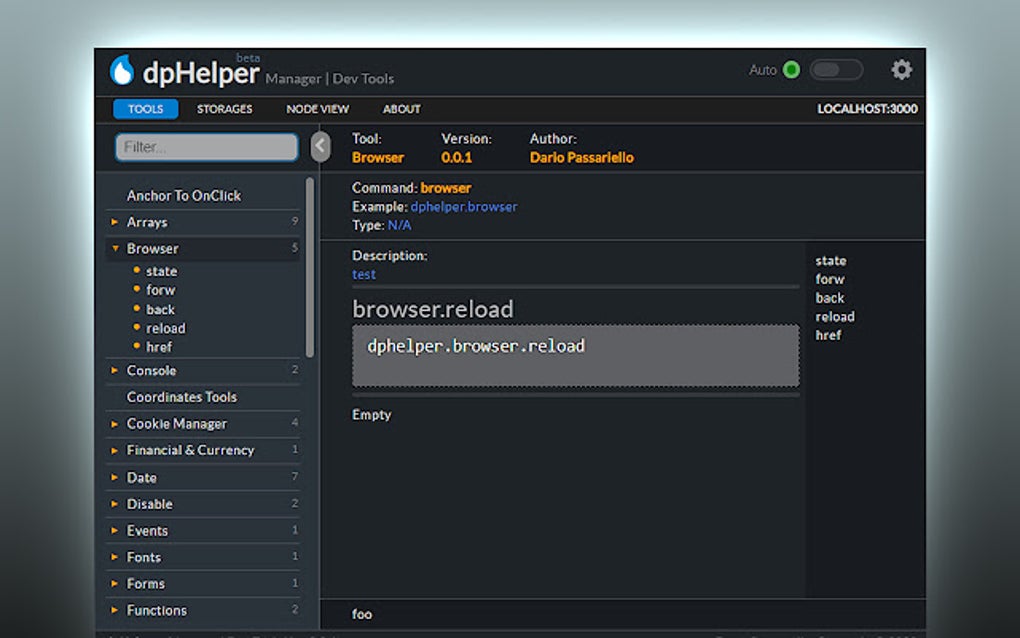Click the bullet icon next to "href"
This screenshot has height=638, width=1020.
137,346
